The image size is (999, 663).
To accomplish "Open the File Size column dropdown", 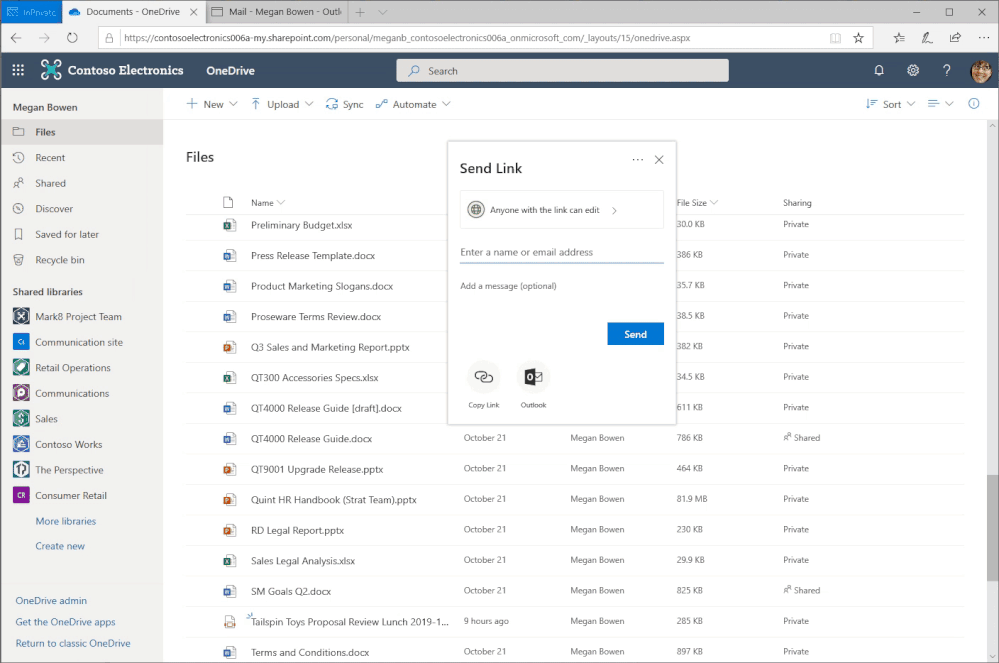I will click(714, 203).
